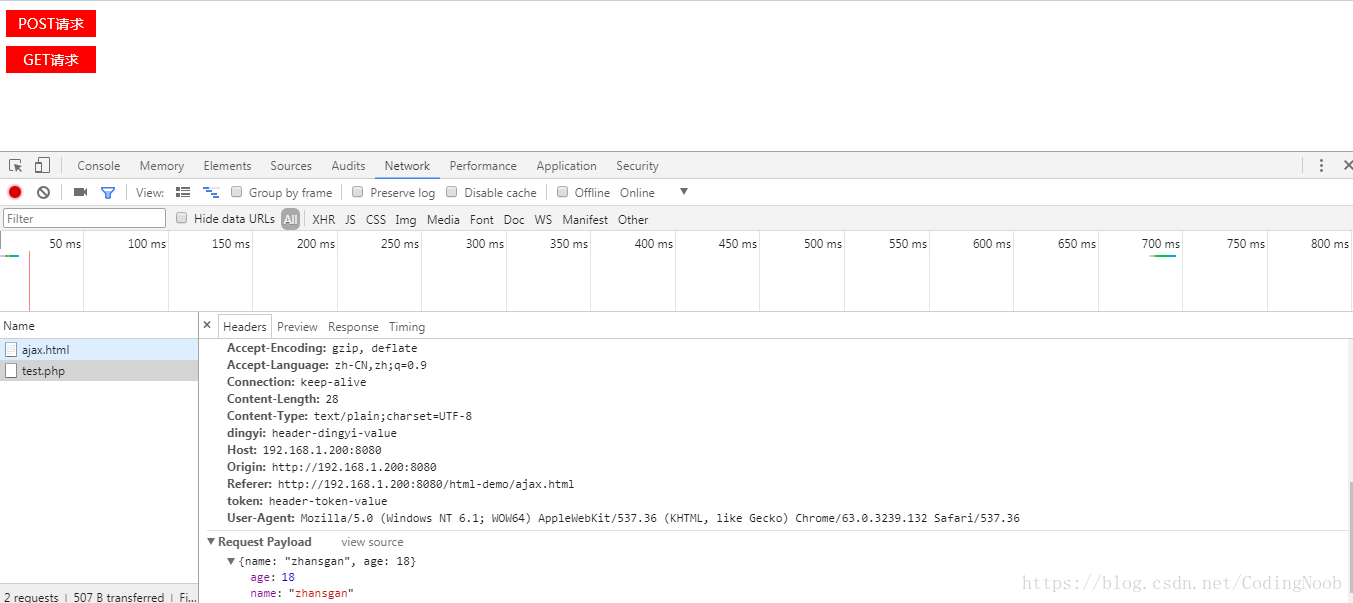1353x603 pixels.
Task: Open the network throttling dropdown
Action: 684,192
